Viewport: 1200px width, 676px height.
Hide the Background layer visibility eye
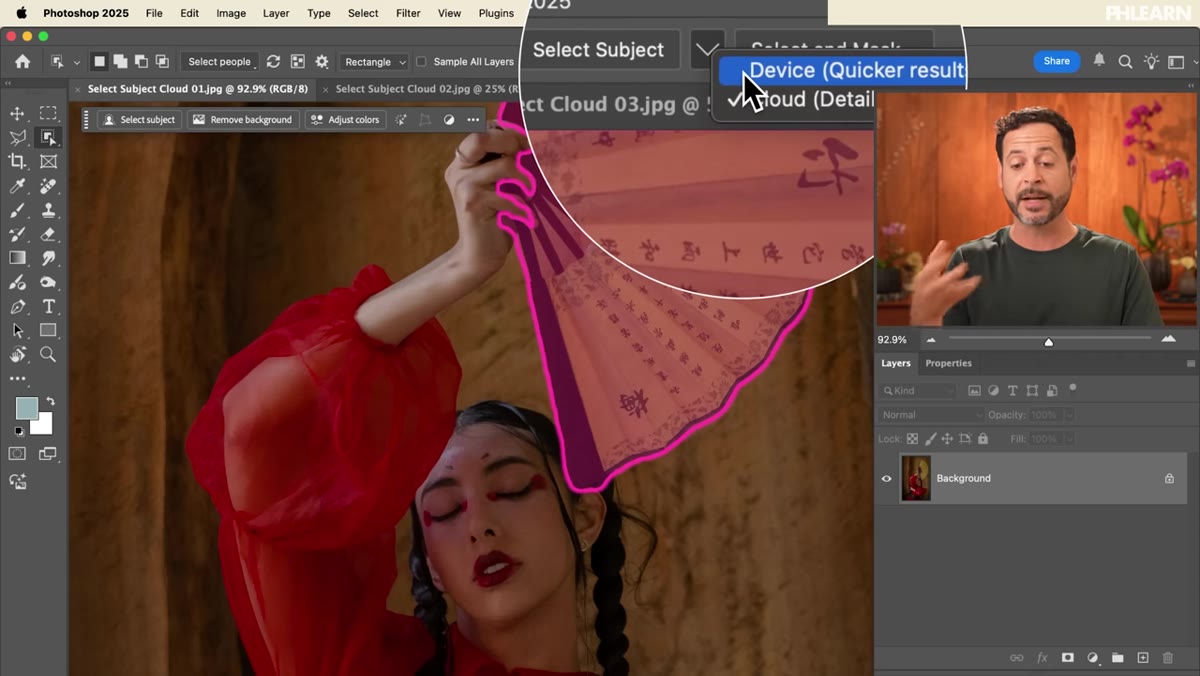pos(886,478)
